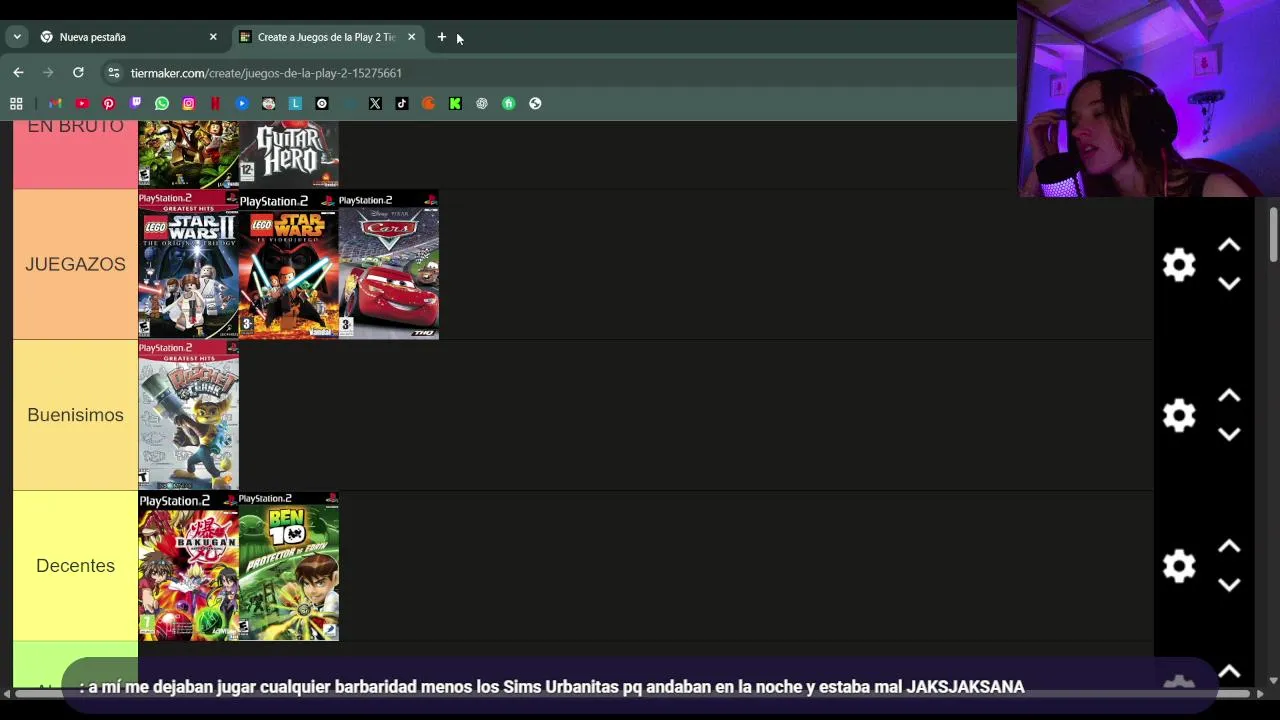Select the Cars game cover
The height and width of the screenshot is (720, 1280).
click(x=389, y=265)
